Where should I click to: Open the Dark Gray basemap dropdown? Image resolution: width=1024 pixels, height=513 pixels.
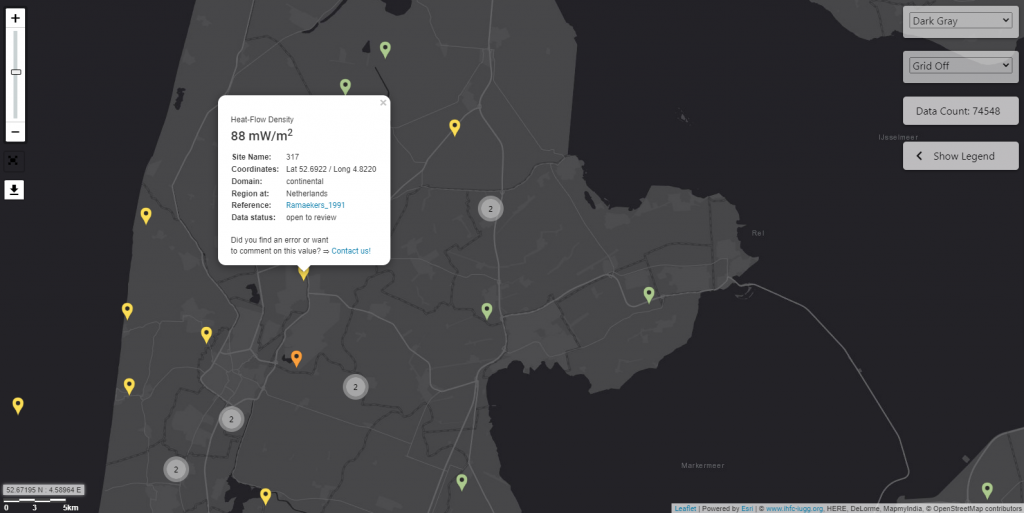pyautogui.click(x=961, y=20)
